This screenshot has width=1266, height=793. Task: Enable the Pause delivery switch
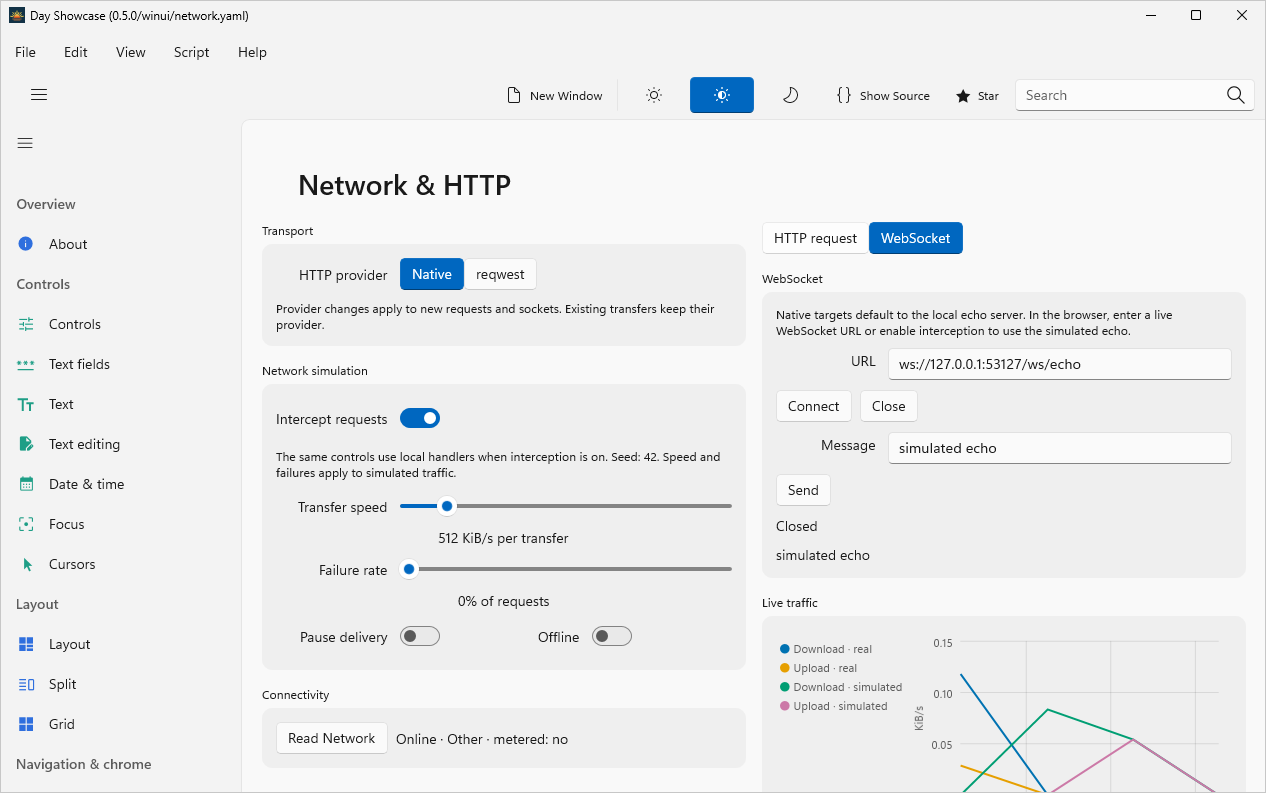(420, 636)
